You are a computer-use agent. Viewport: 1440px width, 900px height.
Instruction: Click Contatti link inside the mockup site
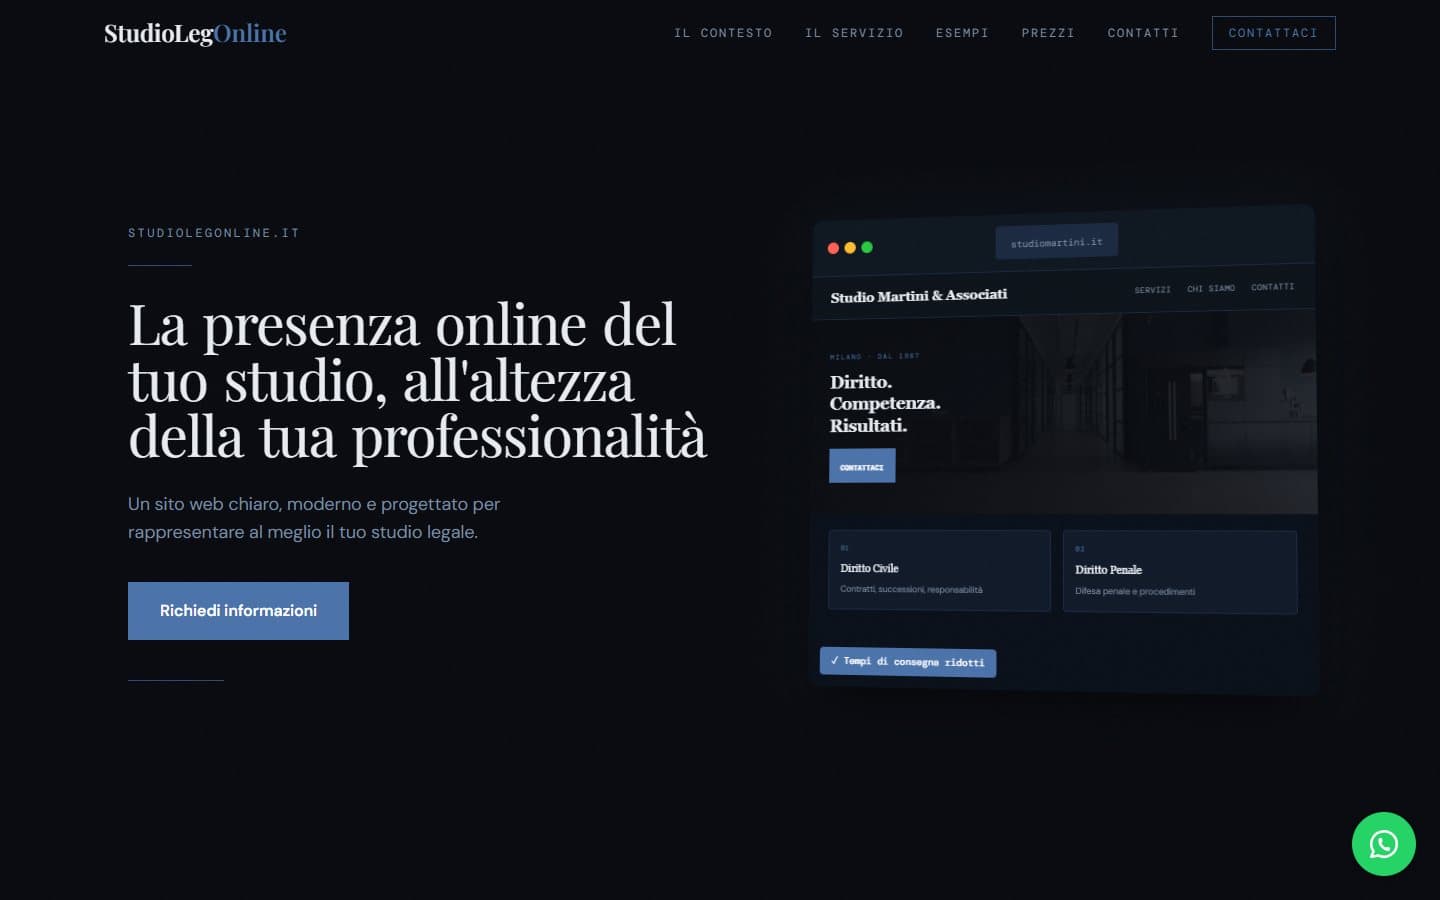pyautogui.click(x=1272, y=287)
